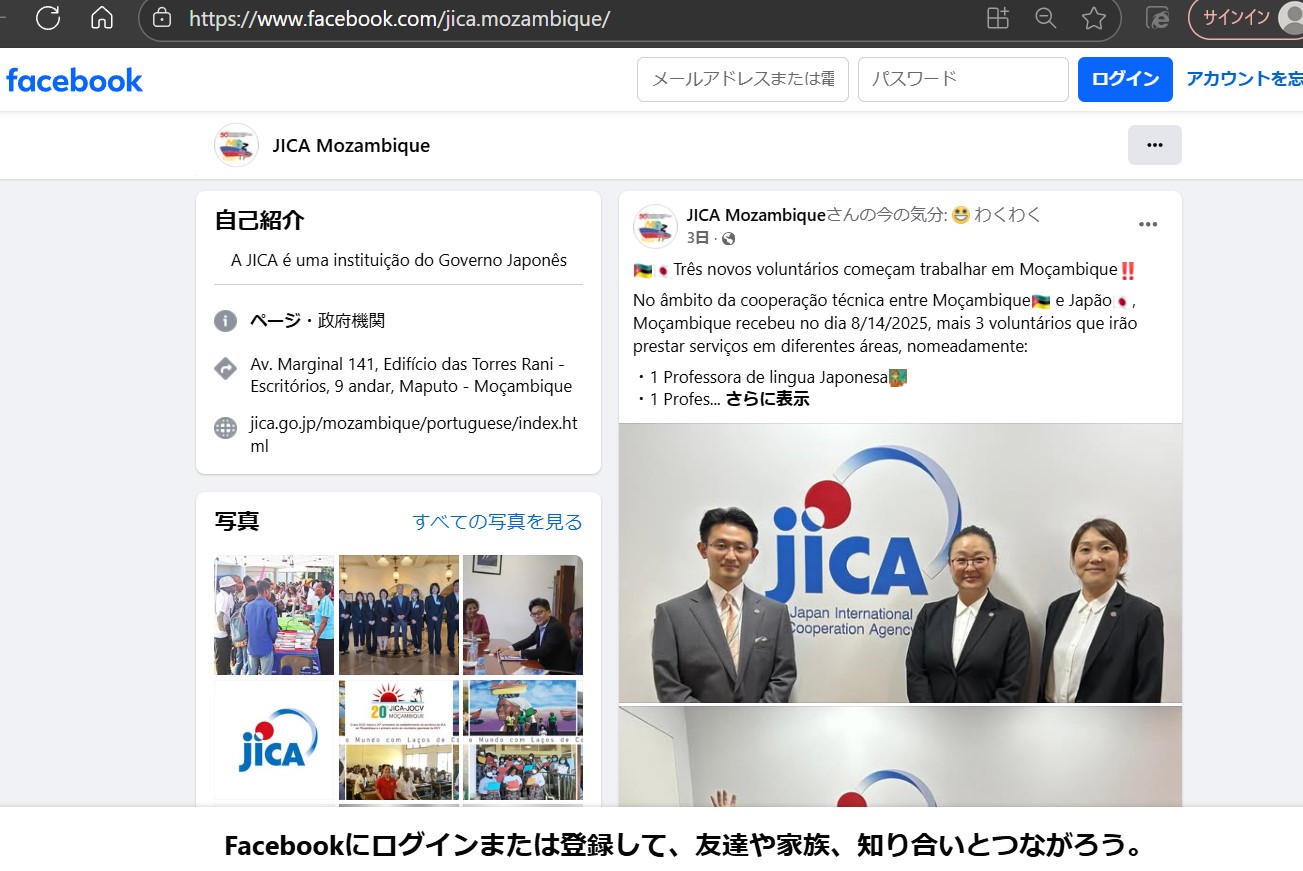Open JICA Mozambique header profile picture
Image resolution: width=1303 pixels, height=871 pixels.
[236, 145]
